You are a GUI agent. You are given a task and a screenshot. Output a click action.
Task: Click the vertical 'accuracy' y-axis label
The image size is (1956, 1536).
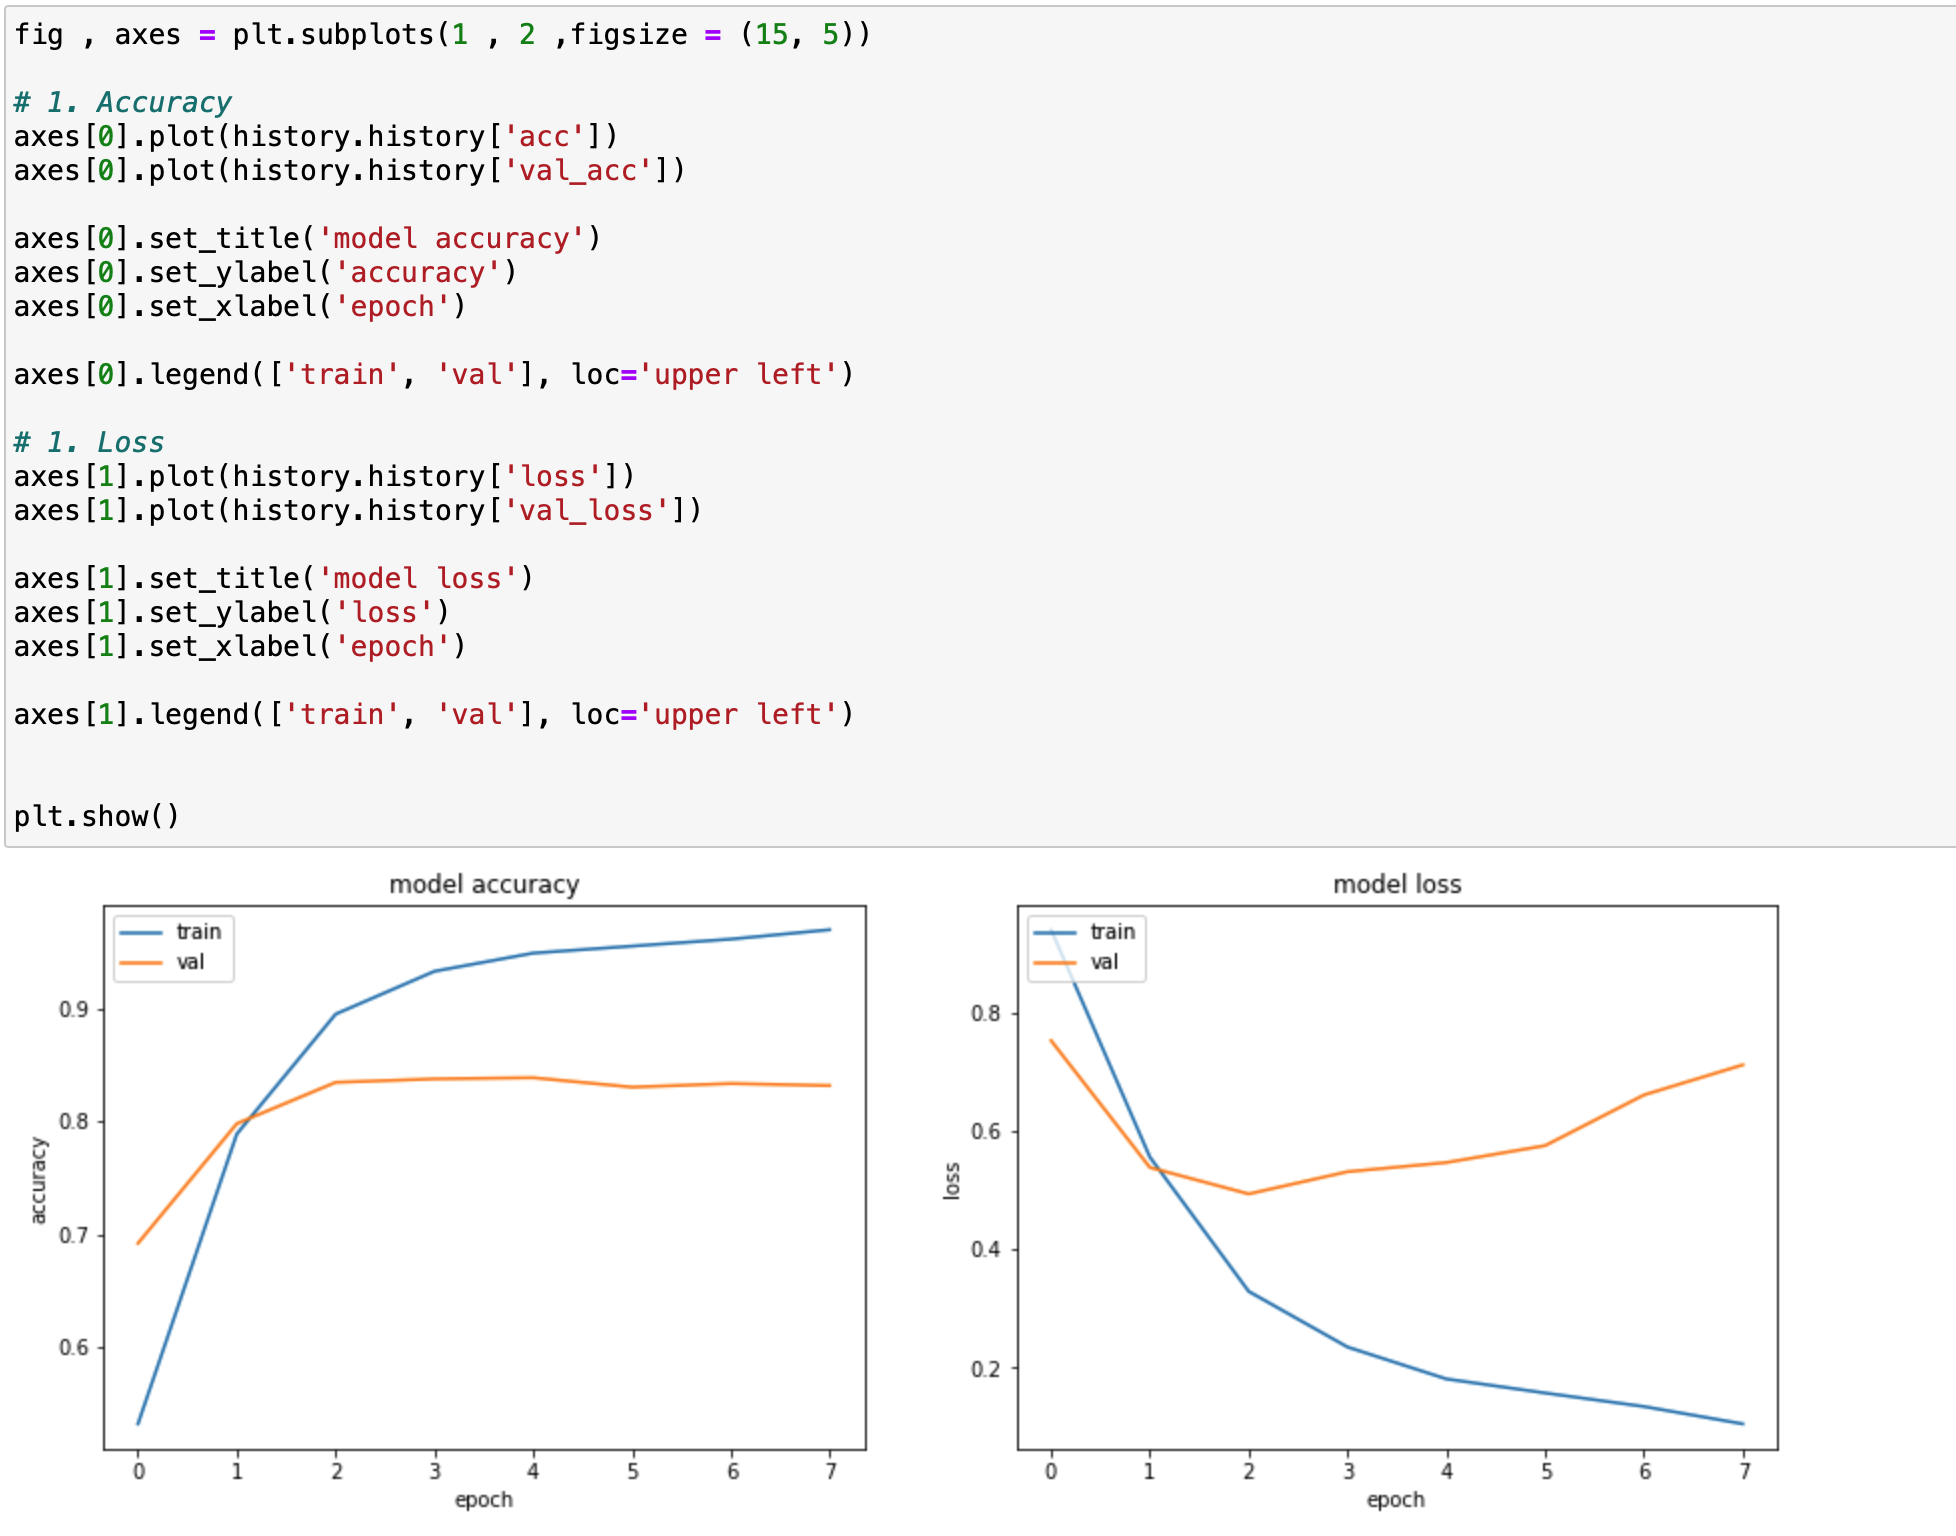38,1180
